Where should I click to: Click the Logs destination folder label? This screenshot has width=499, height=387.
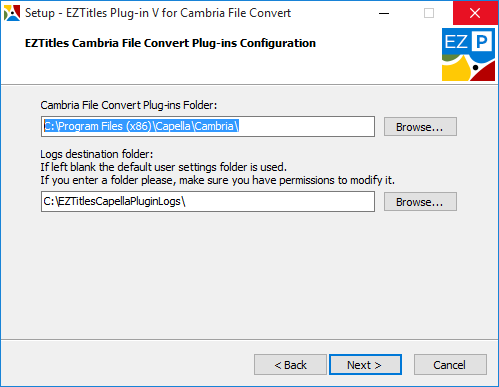click(x=97, y=154)
